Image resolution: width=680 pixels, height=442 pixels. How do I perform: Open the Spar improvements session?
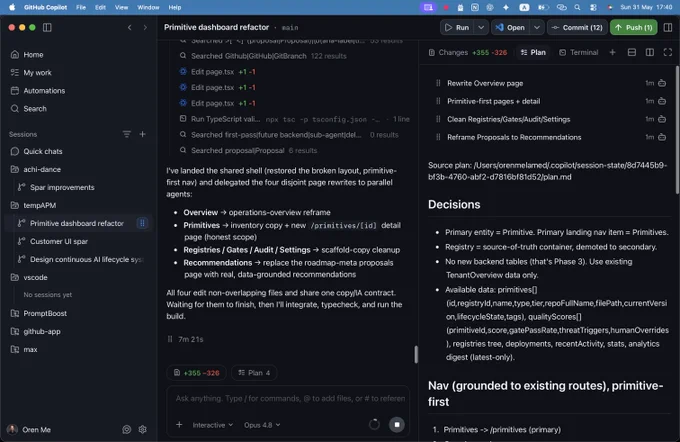tap(62, 187)
